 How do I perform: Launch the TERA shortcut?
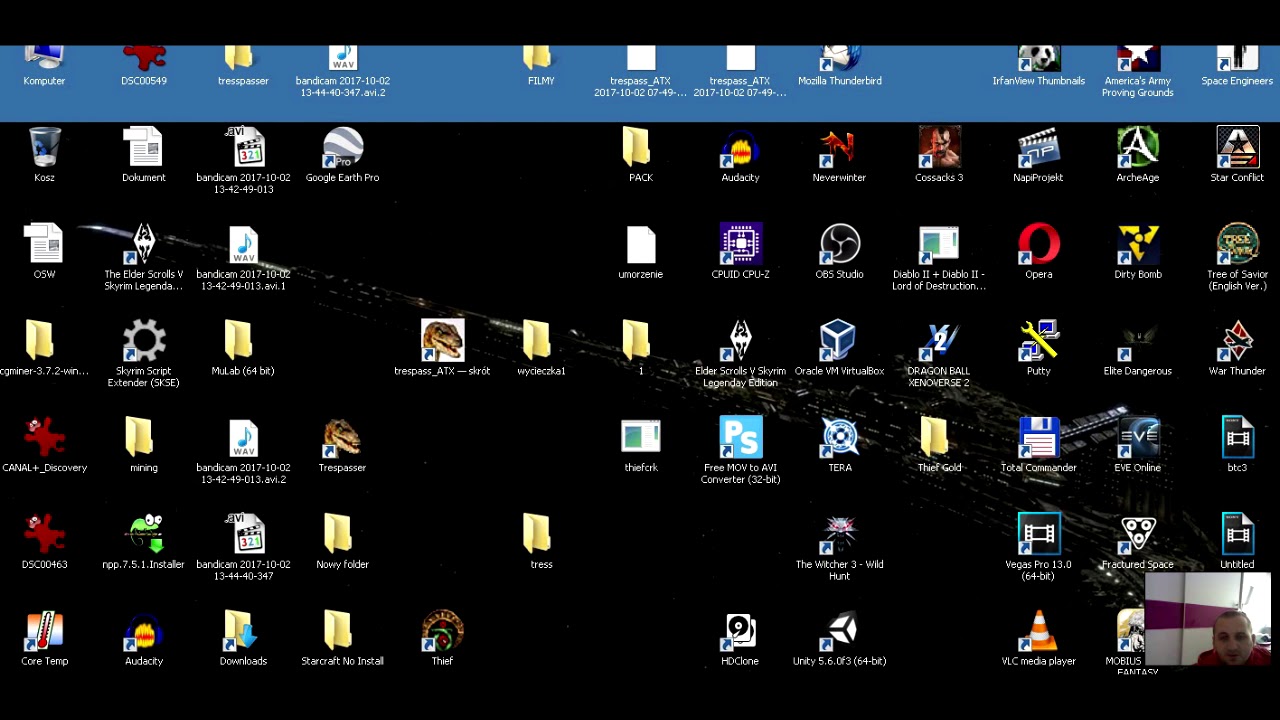coord(839,445)
